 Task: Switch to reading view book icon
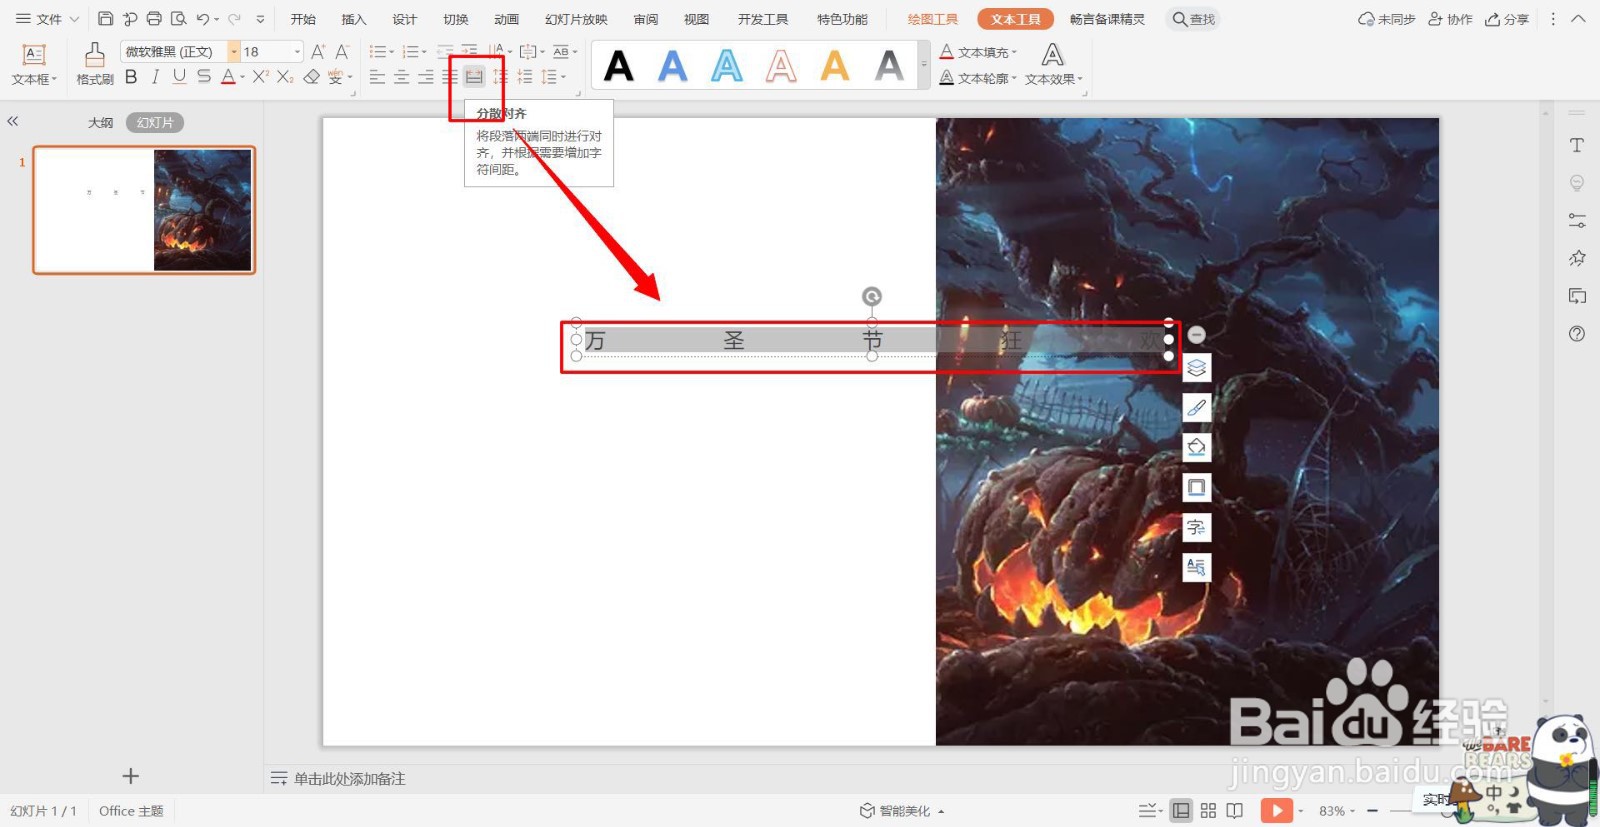[1235, 811]
